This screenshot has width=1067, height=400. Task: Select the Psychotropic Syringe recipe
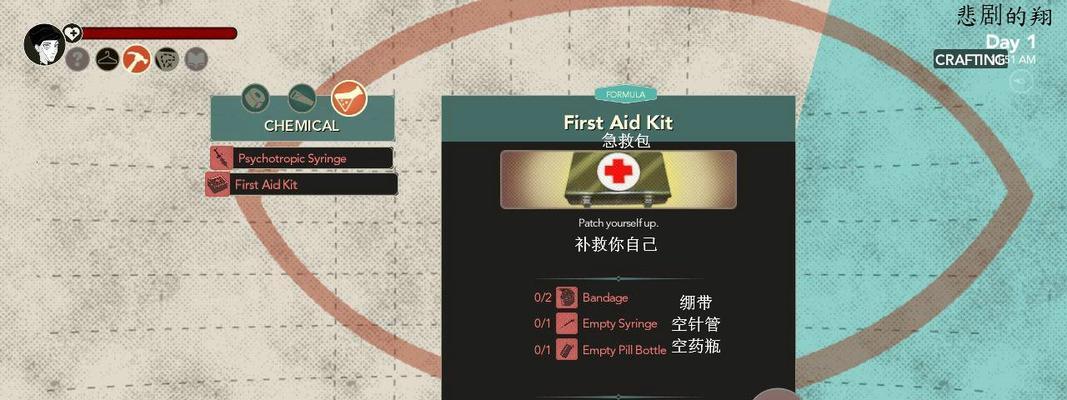(301, 158)
